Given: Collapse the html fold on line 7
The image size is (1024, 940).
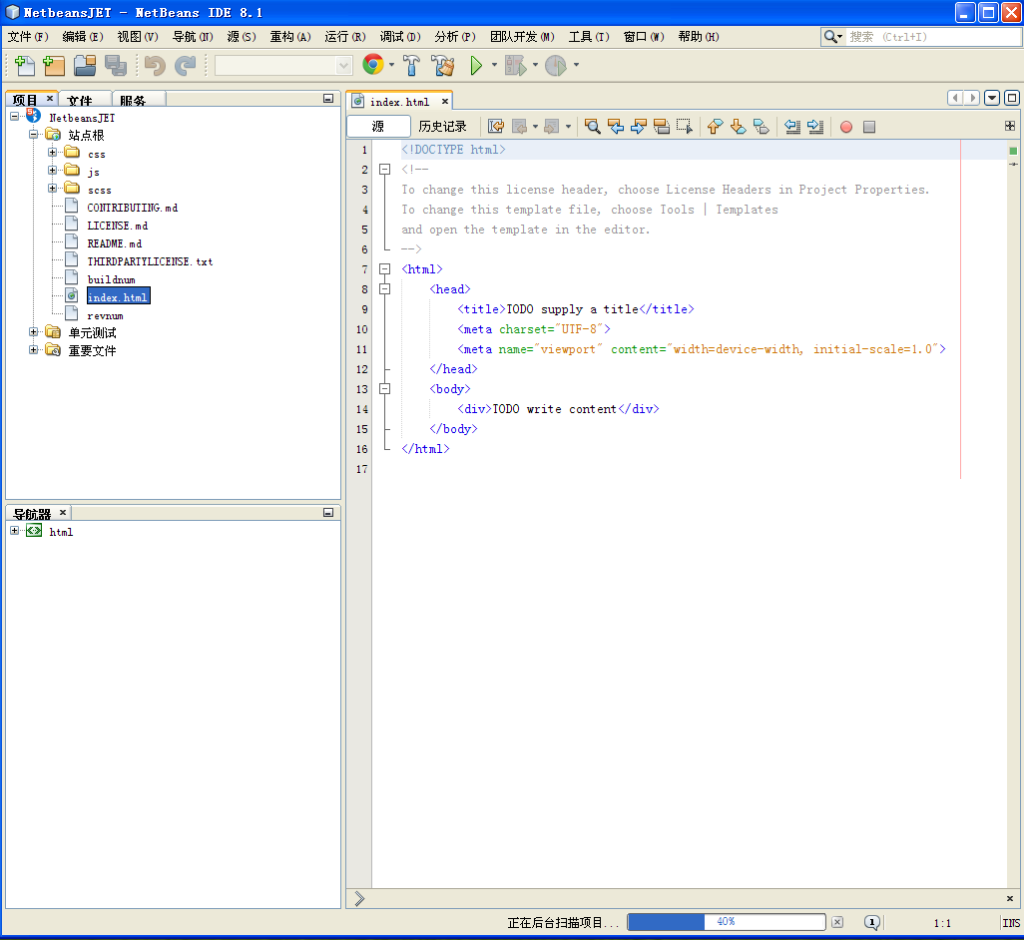Looking at the screenshot, I should tap(385, 269).
